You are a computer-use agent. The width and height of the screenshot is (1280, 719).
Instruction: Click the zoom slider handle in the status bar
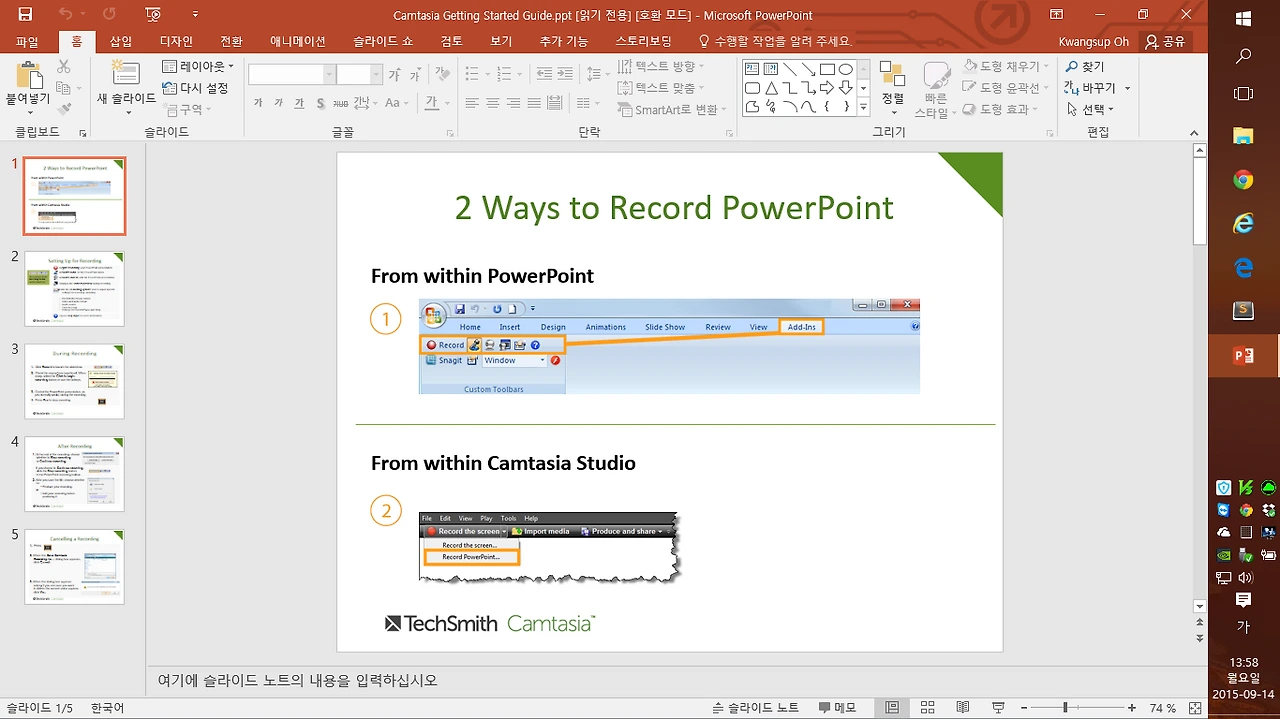1065,708
